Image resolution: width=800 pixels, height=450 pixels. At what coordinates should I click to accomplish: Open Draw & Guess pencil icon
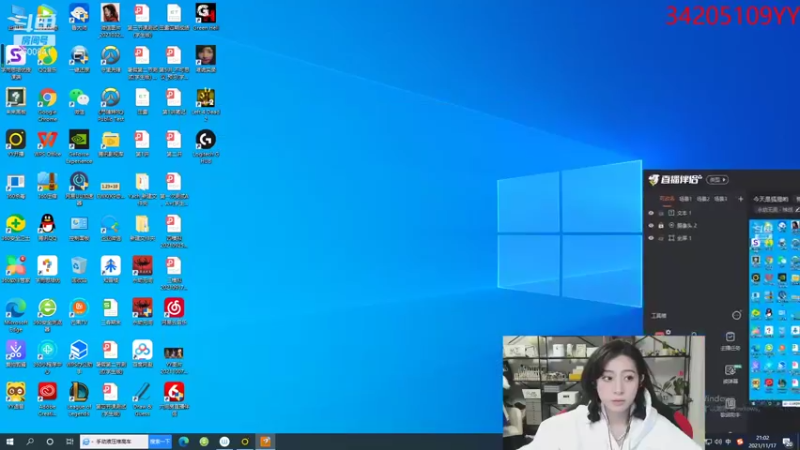(x=142, y=391)
